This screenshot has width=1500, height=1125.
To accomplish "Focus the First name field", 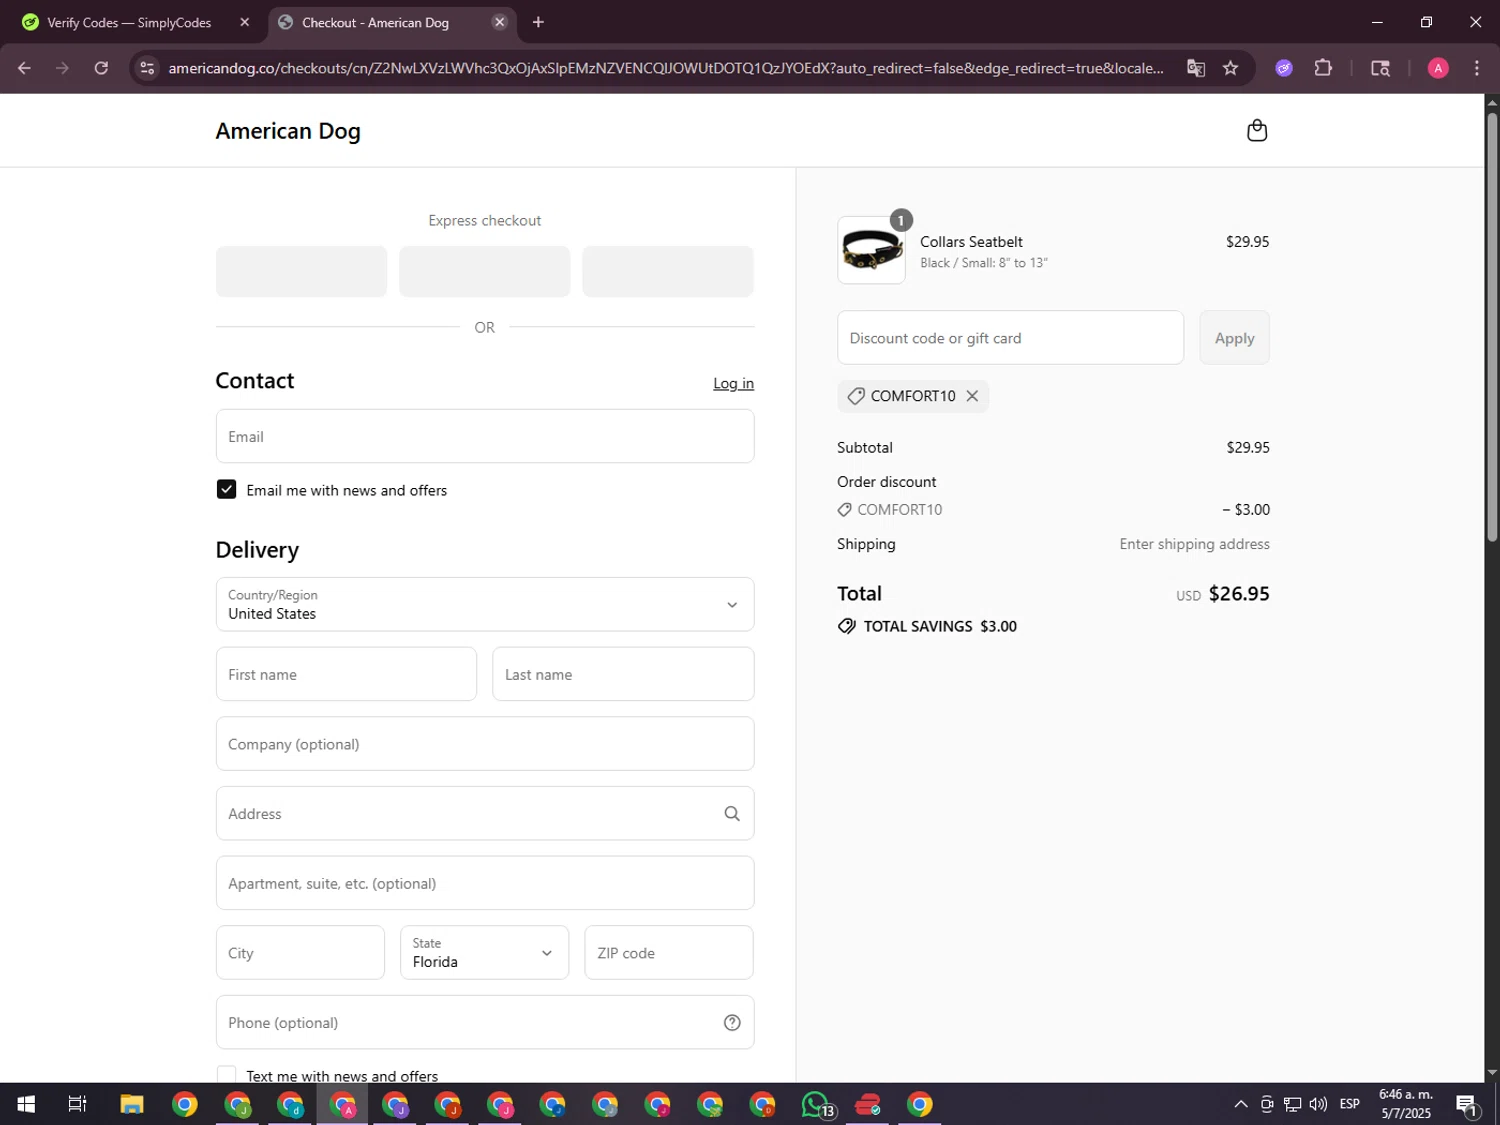I will (x=346, y=674).
